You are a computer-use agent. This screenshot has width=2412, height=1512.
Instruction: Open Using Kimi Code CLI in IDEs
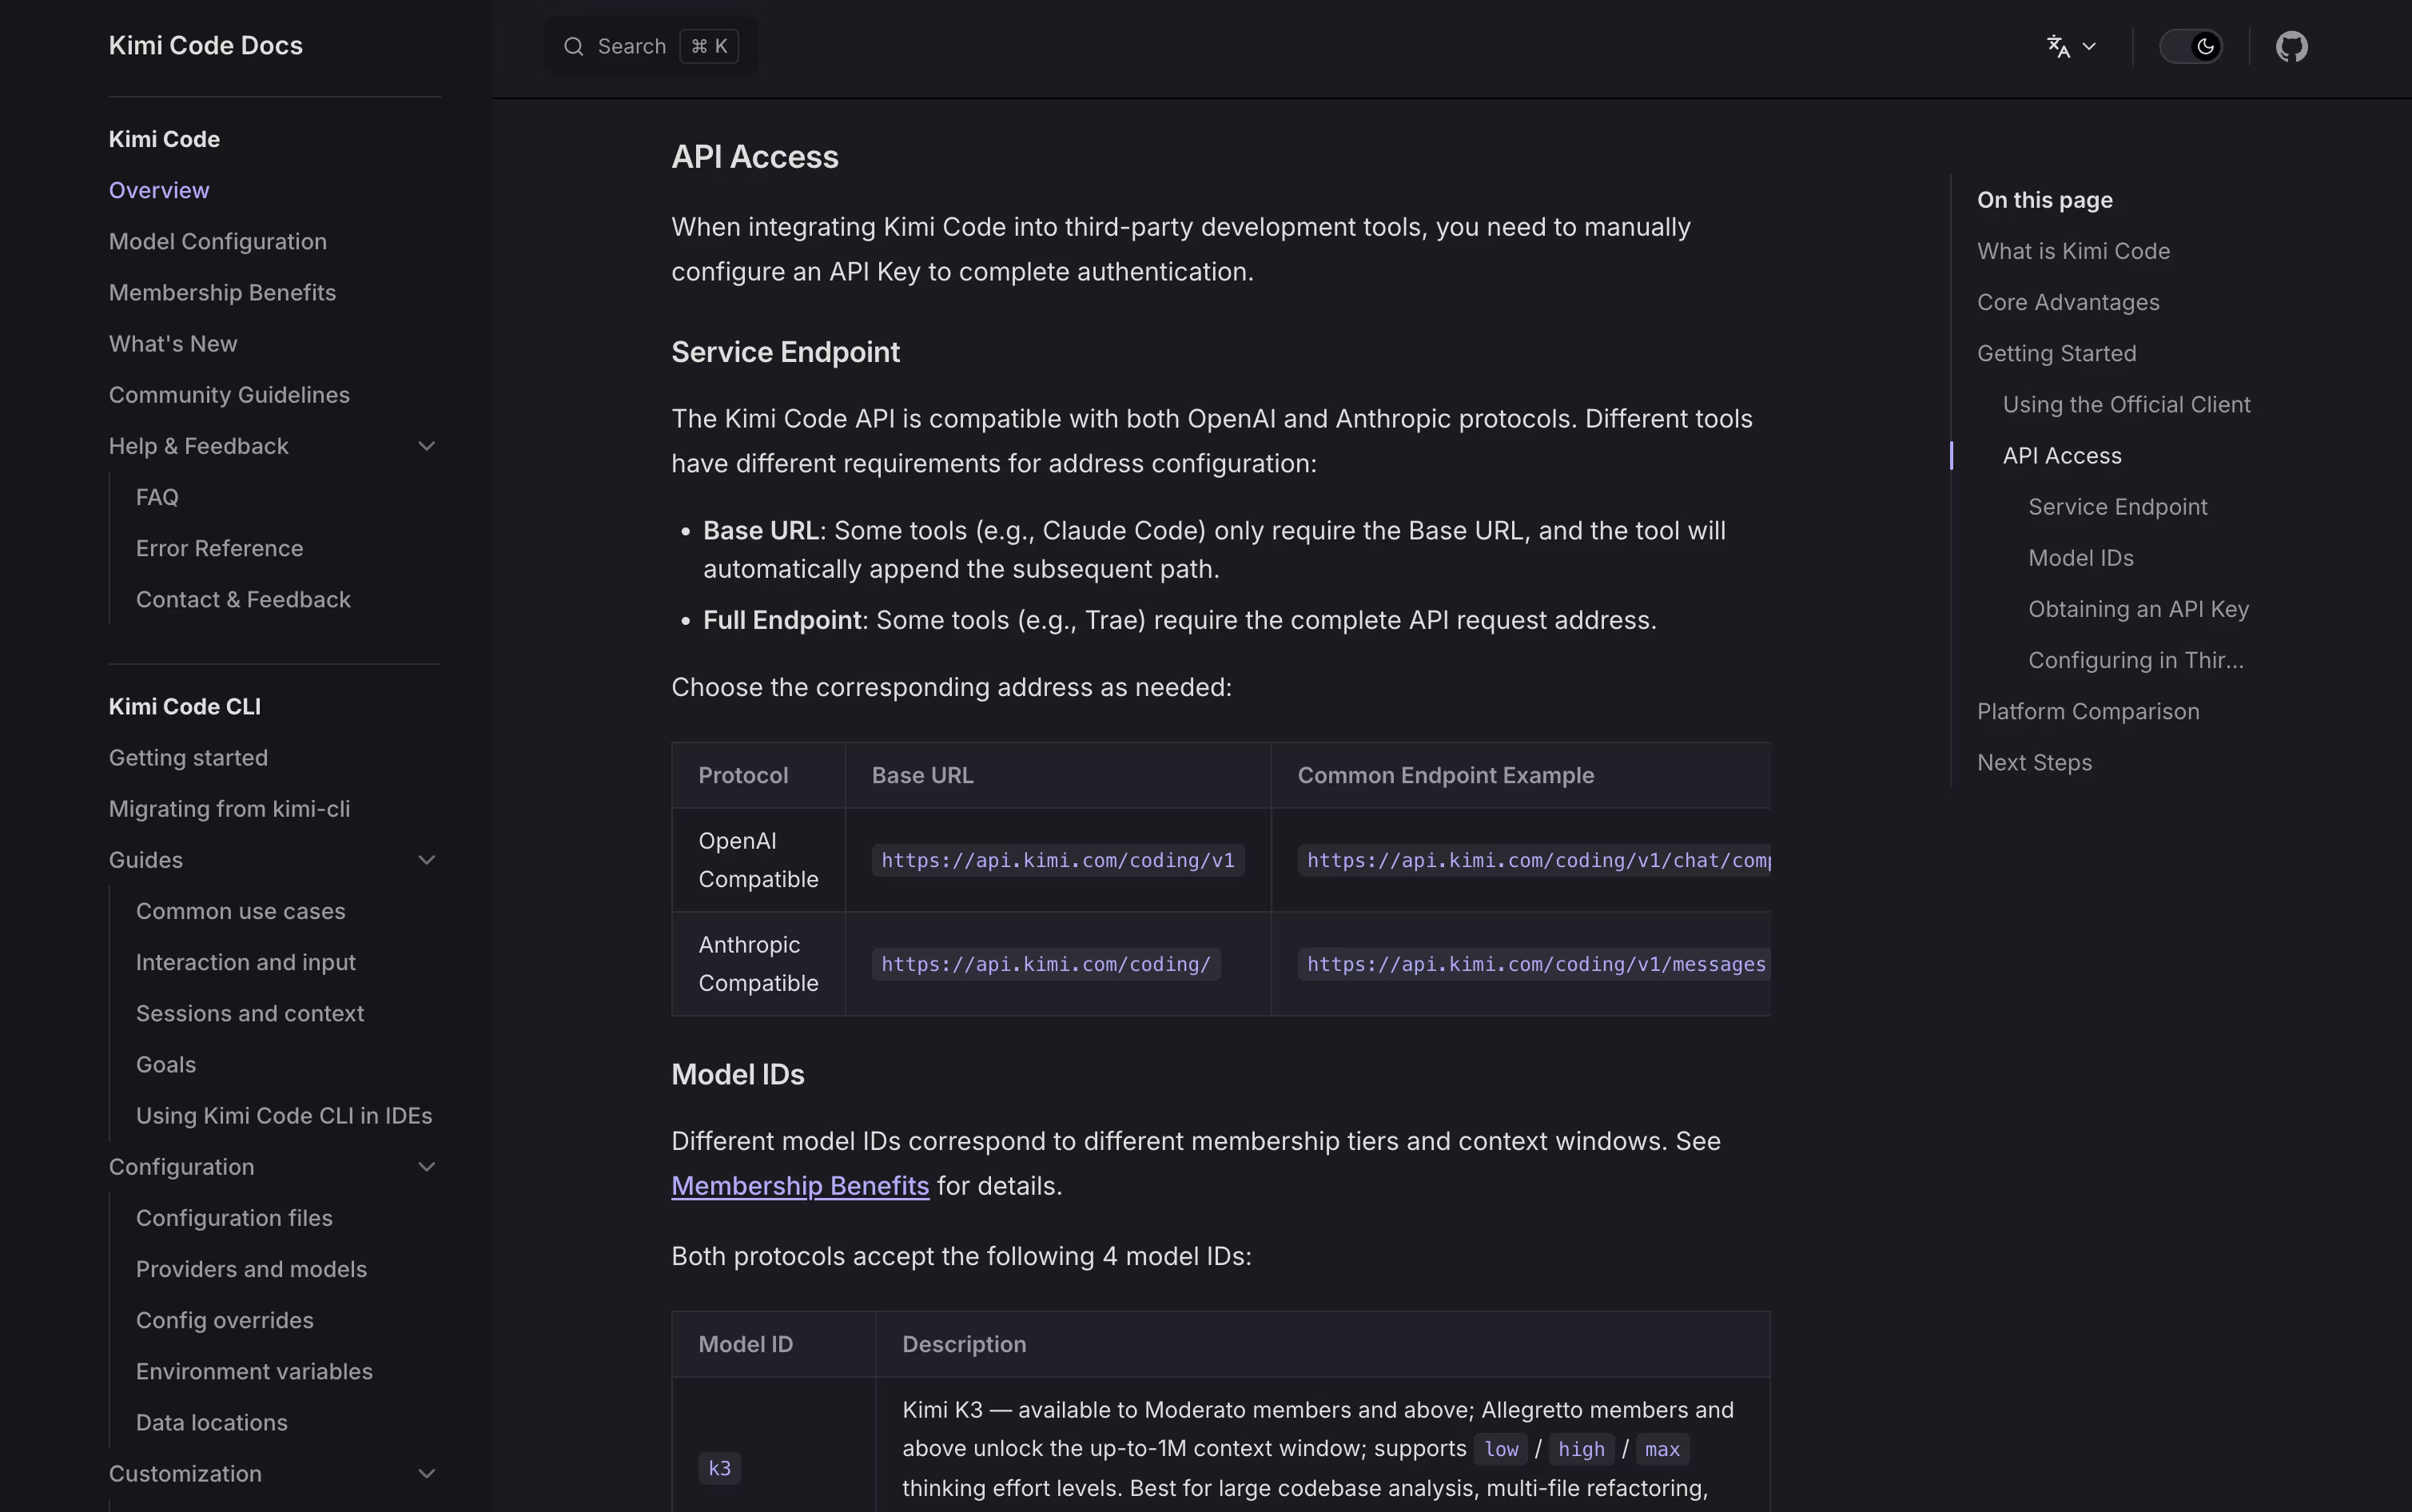coord(284,1115)
